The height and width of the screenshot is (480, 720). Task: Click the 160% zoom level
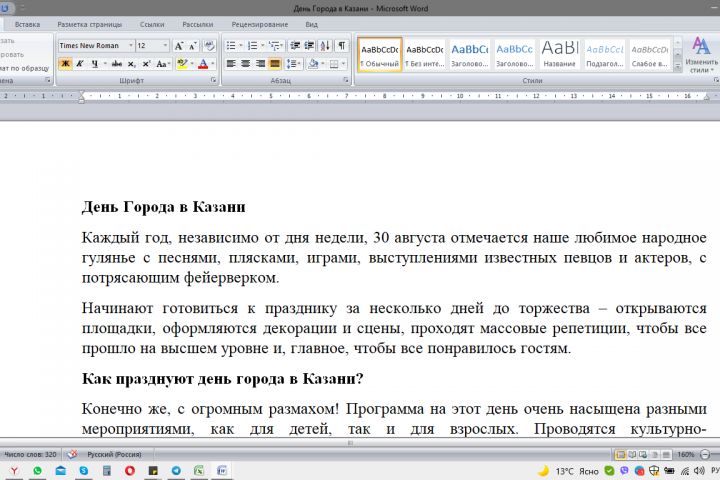(x=686, y=455)
